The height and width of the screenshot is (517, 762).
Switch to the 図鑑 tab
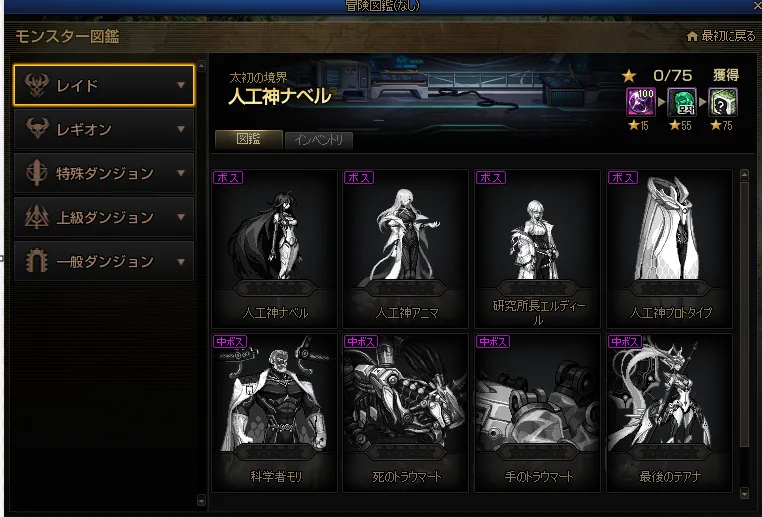(x=248, y=139)
